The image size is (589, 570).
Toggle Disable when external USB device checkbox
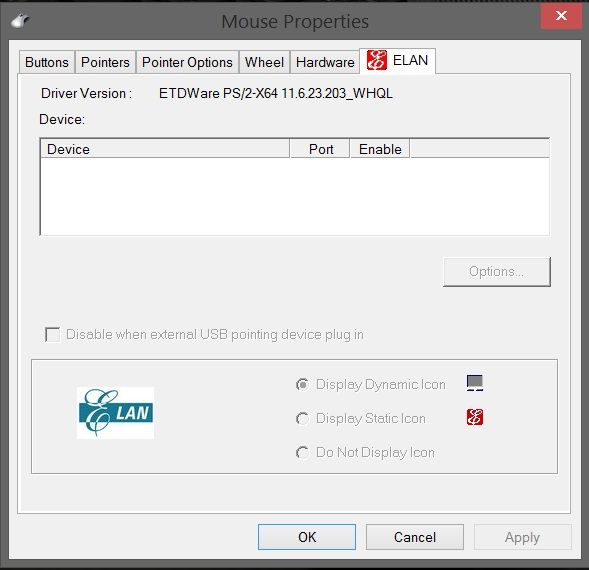(52, 334)
